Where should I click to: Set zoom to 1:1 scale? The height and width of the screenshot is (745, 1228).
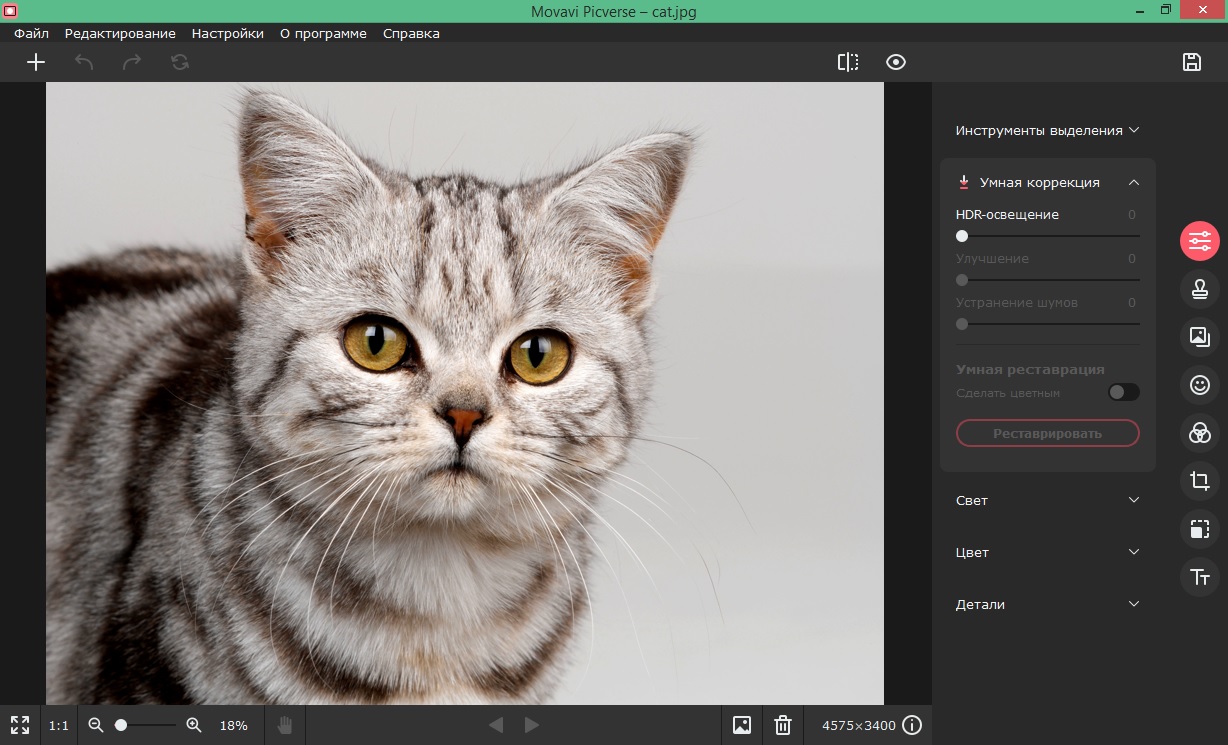point(59,726)
